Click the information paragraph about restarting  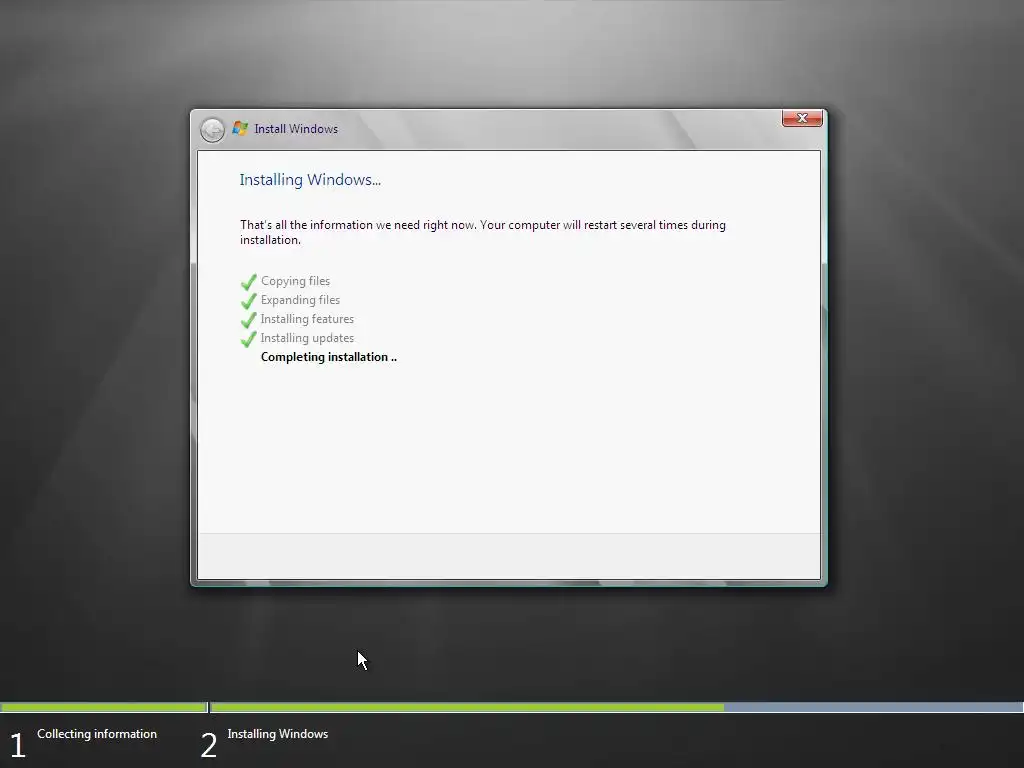coord(483,232)
